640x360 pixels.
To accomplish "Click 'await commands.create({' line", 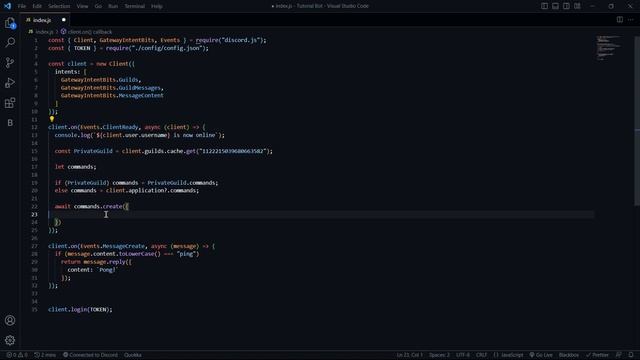I will click(x=92, y=207).
